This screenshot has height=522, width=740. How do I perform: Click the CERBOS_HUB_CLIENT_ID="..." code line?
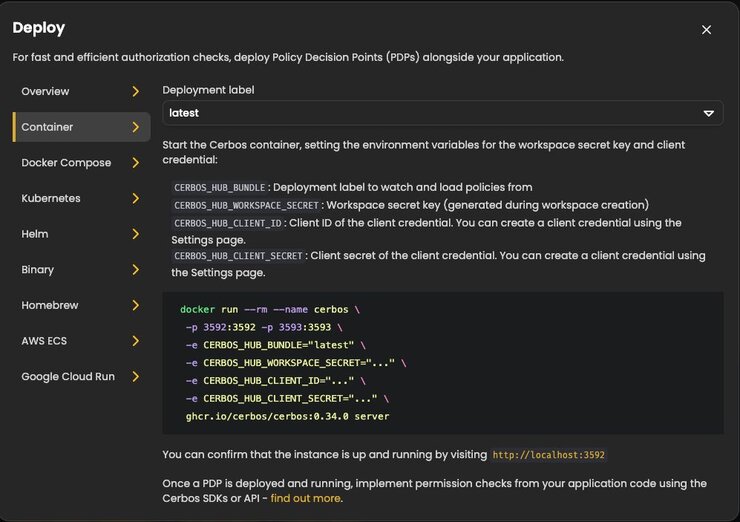point(276,380)
